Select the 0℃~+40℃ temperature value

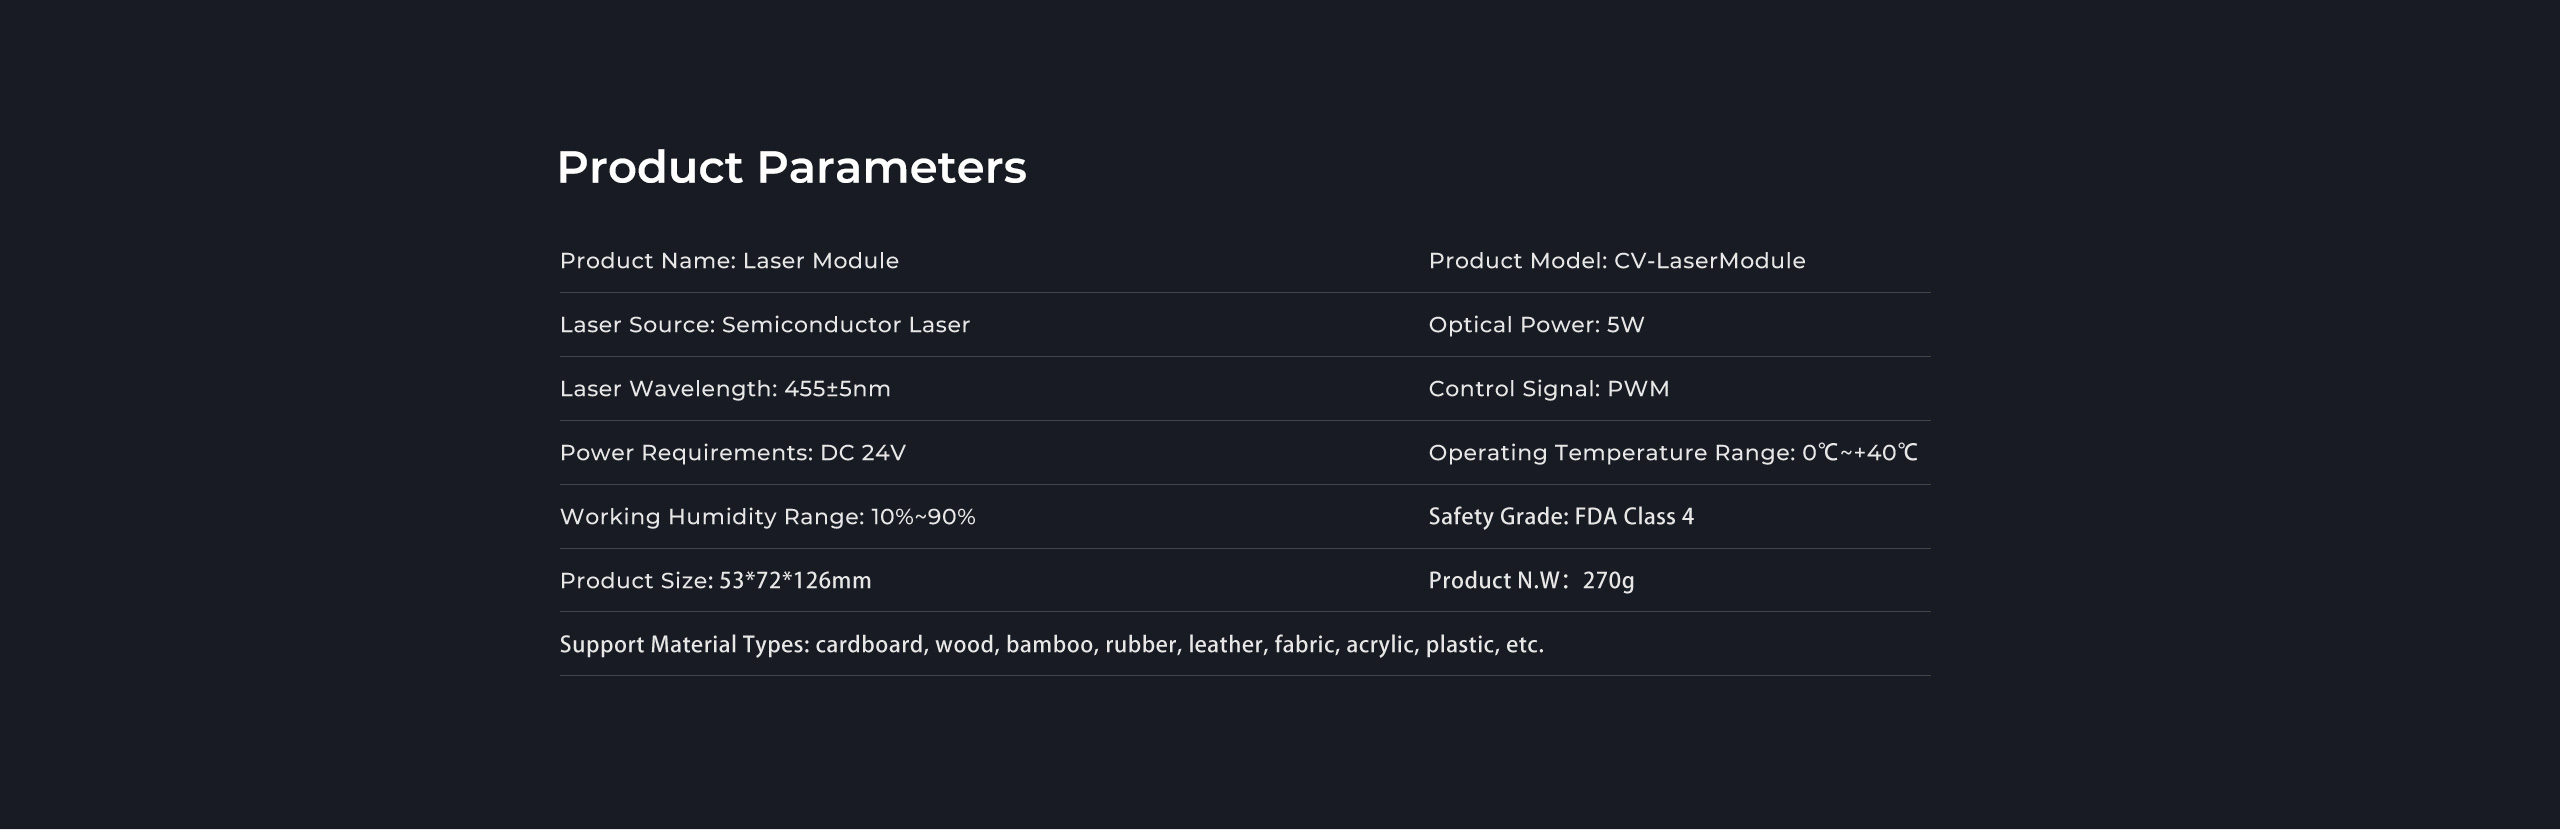tap(1860, 453)
